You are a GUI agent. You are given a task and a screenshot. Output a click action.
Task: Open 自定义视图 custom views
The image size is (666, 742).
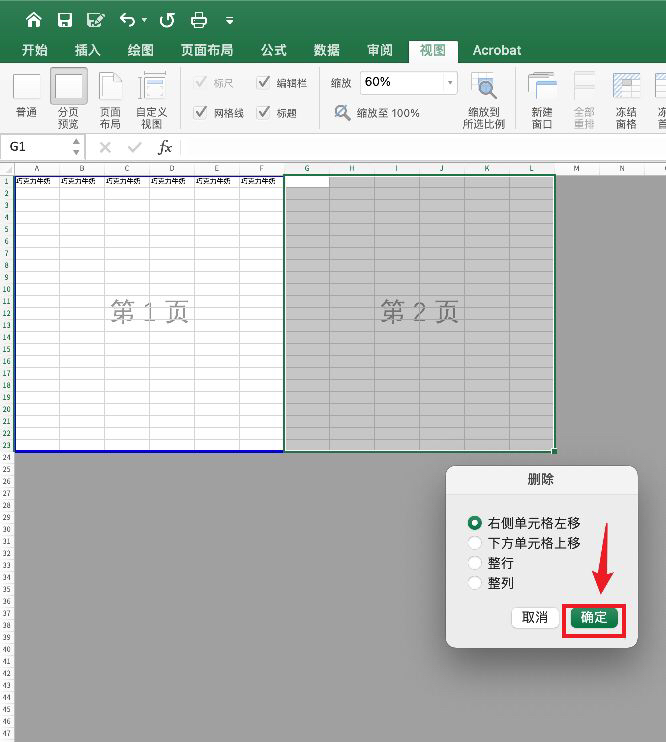tap(151, 99)
